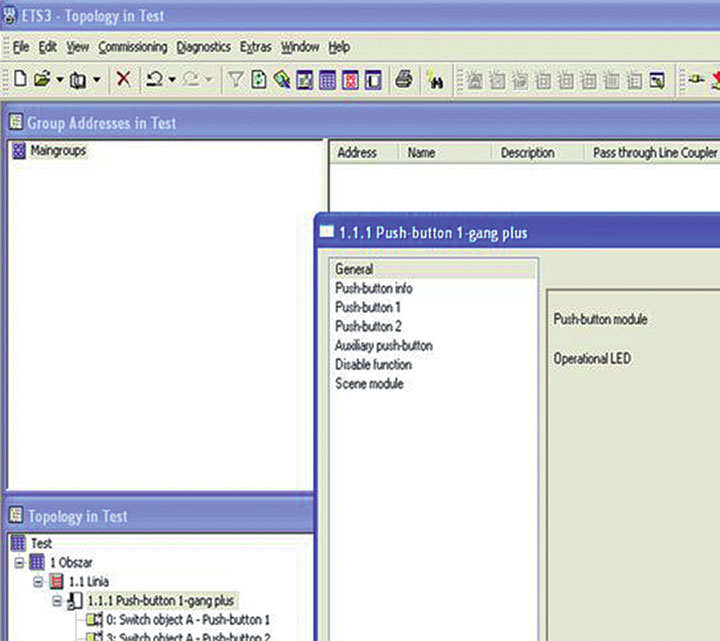Select 0: Switch object A - Push-button 1

pos(188,620)
